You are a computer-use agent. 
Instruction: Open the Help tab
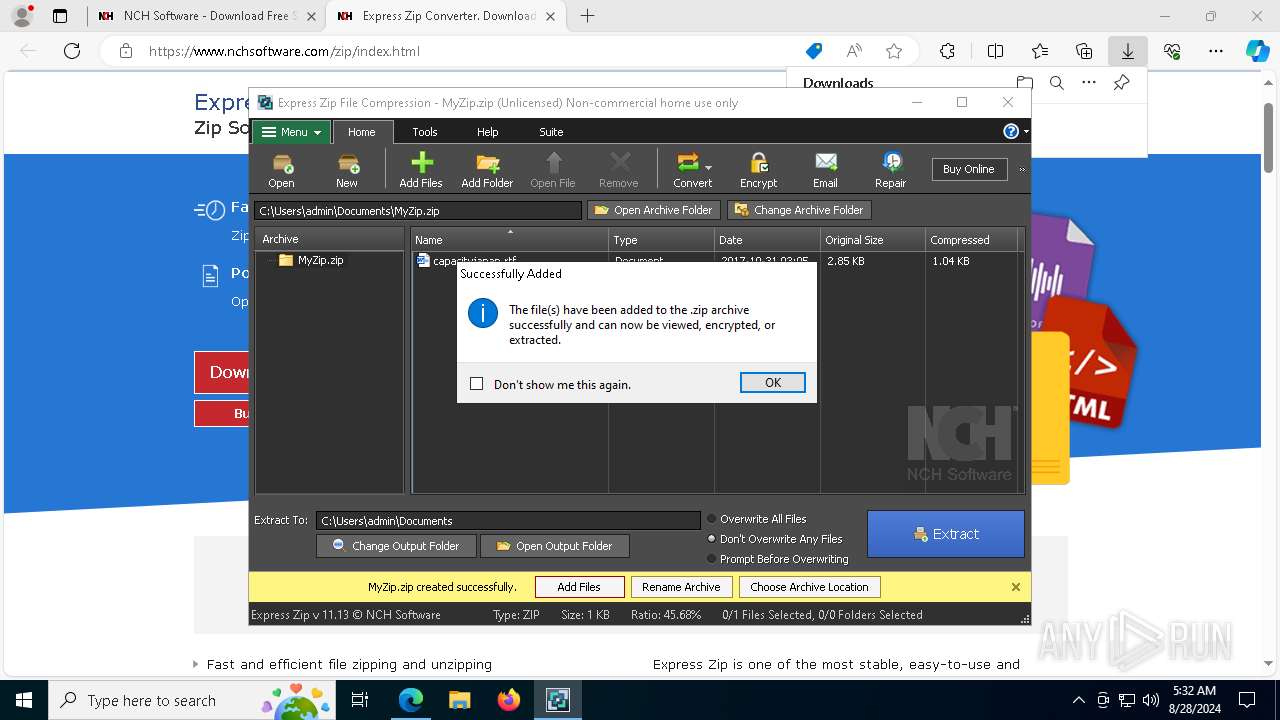point(487,132)
